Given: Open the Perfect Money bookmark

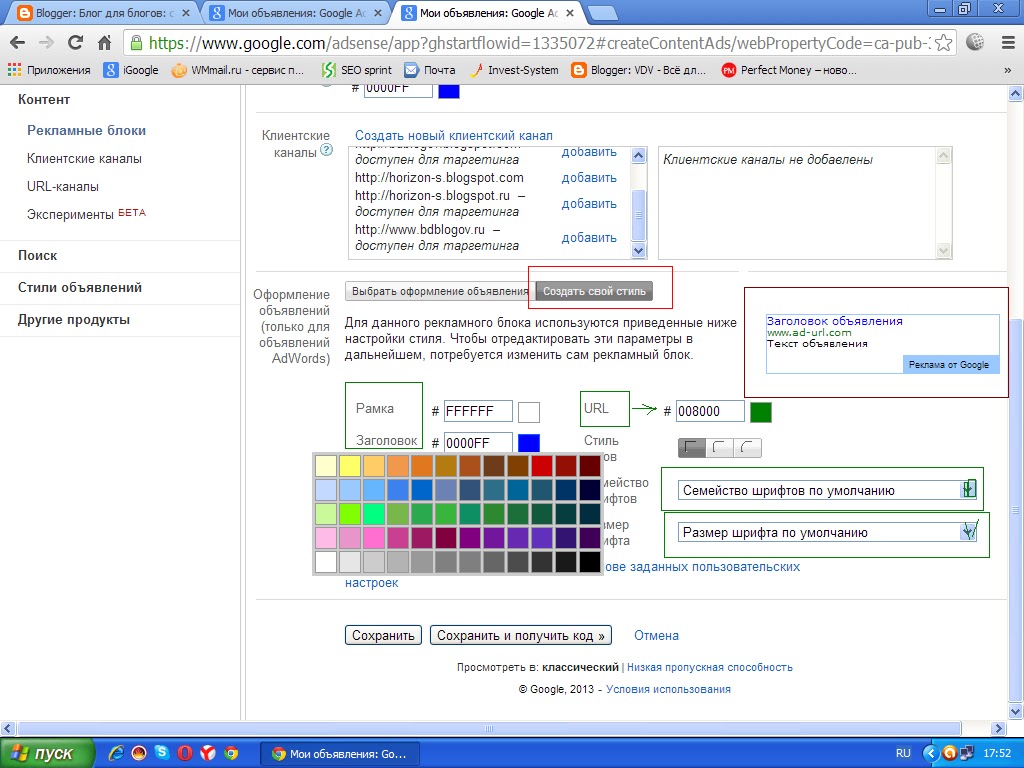Looking at the screenshot, I should [x=789, y=70].
